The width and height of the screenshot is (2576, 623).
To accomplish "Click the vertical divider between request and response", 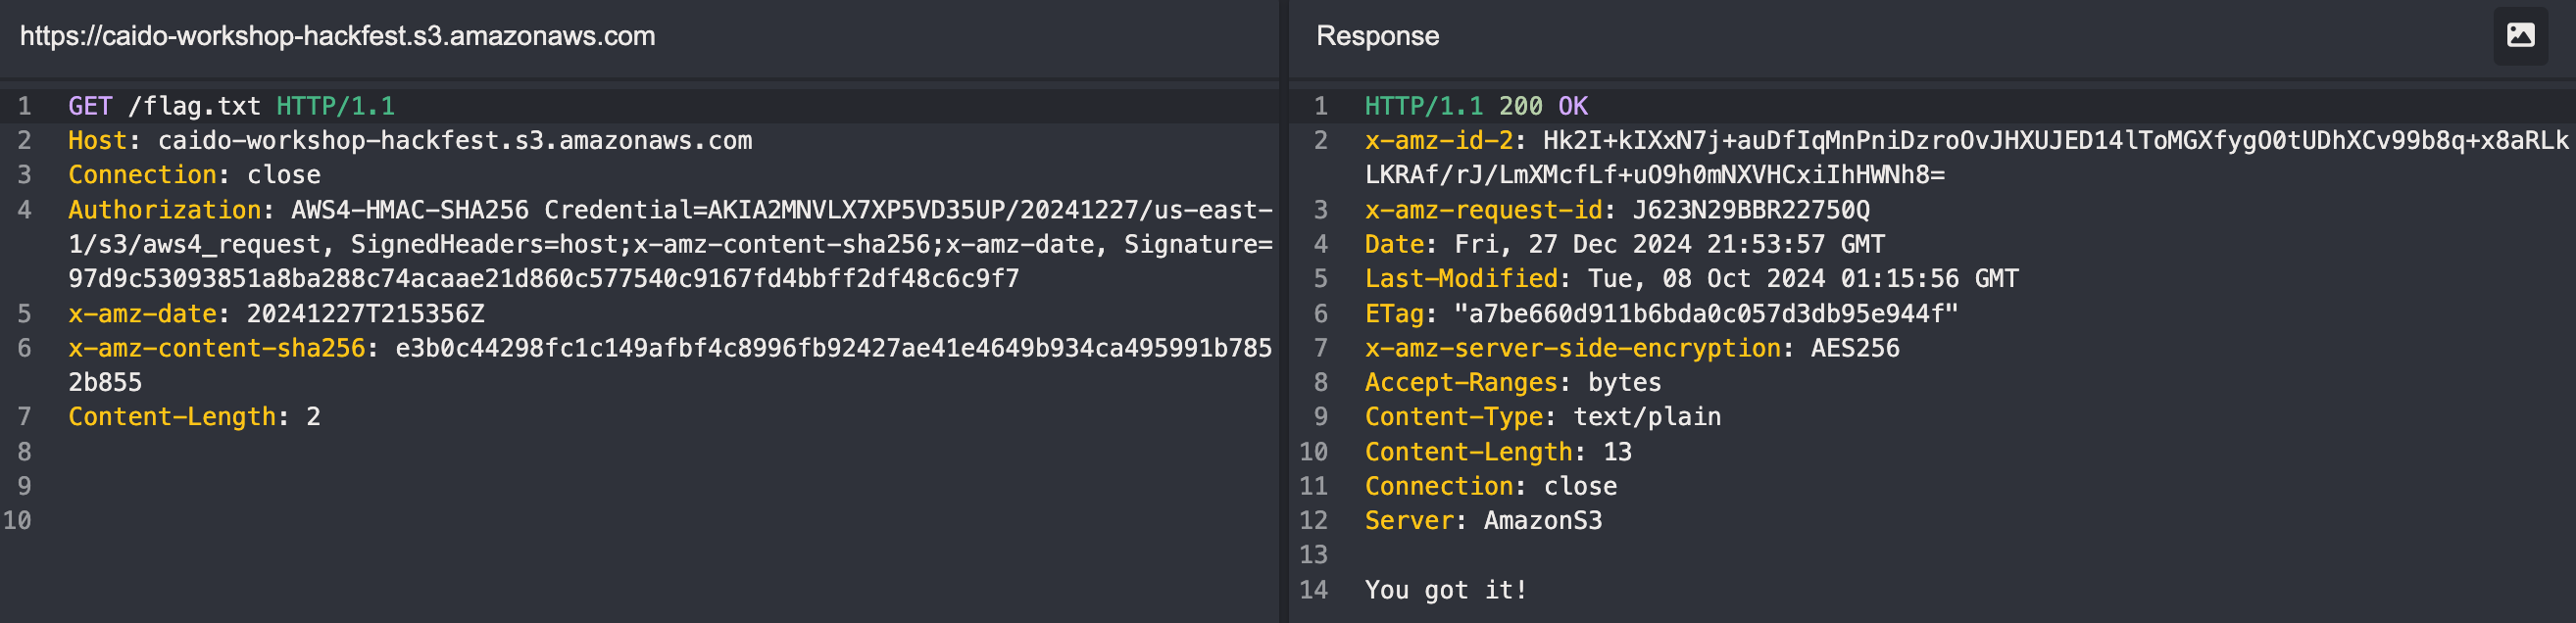I will click(x=1284, y=311).
